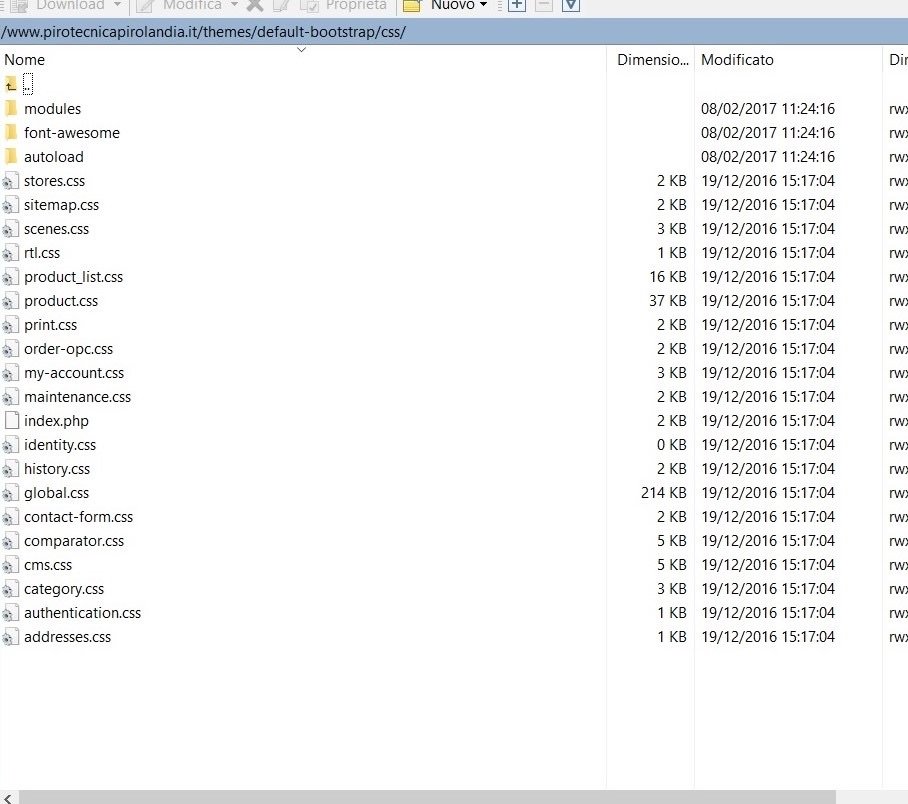Click the modified date of index.php
The height and width of the screenshot is (804, 908).
(768, 421)
